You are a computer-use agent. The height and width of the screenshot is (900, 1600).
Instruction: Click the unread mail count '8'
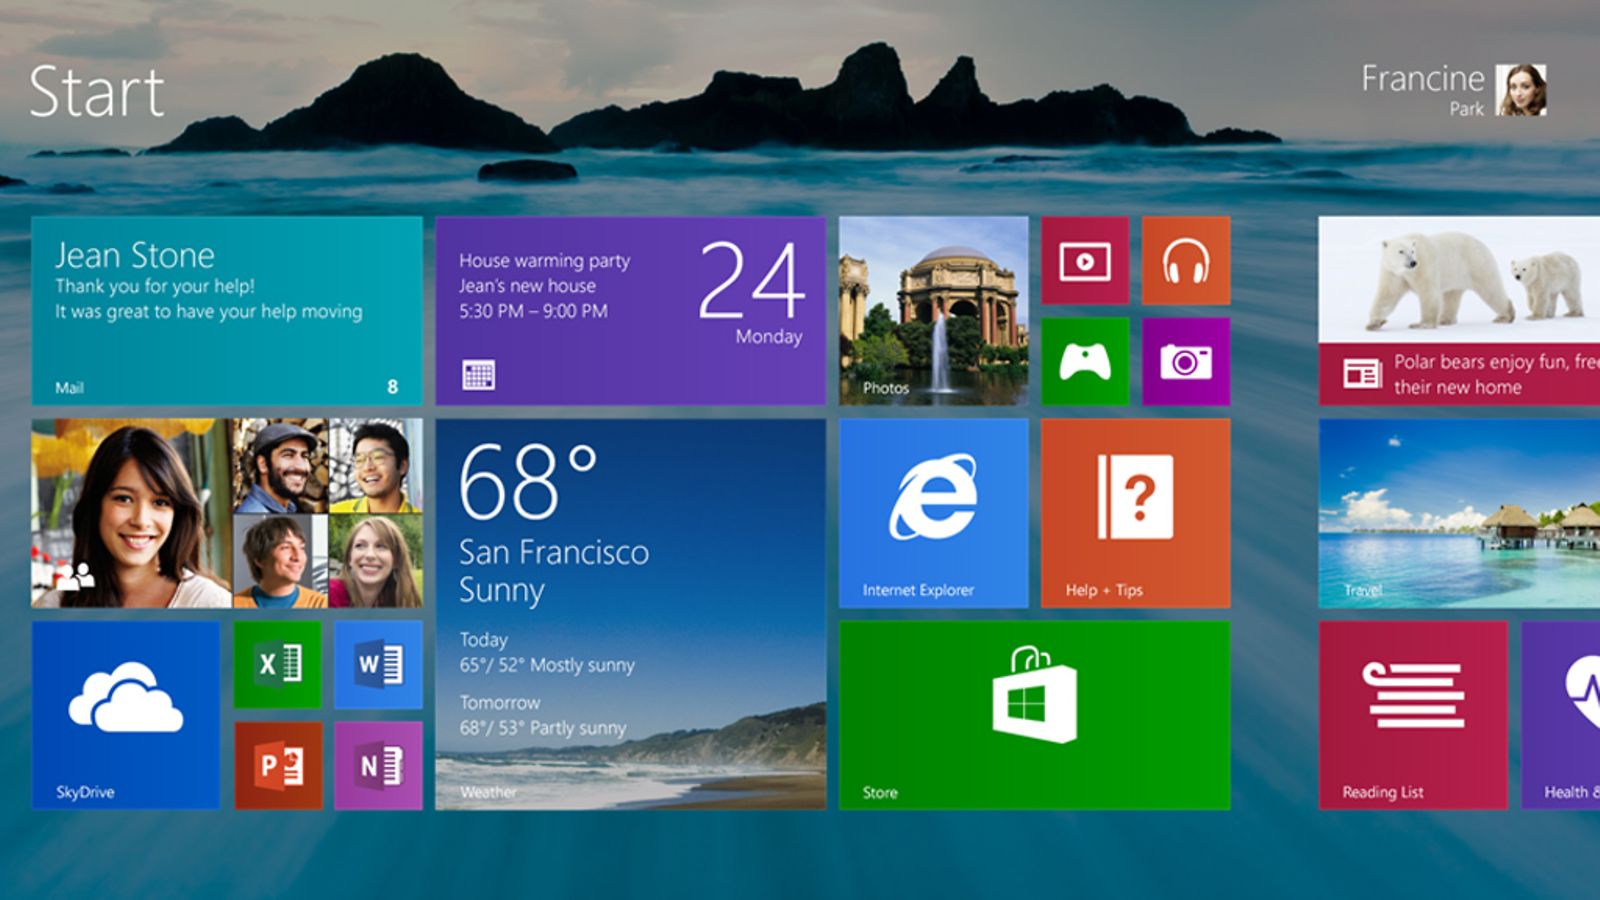[392, 387]
